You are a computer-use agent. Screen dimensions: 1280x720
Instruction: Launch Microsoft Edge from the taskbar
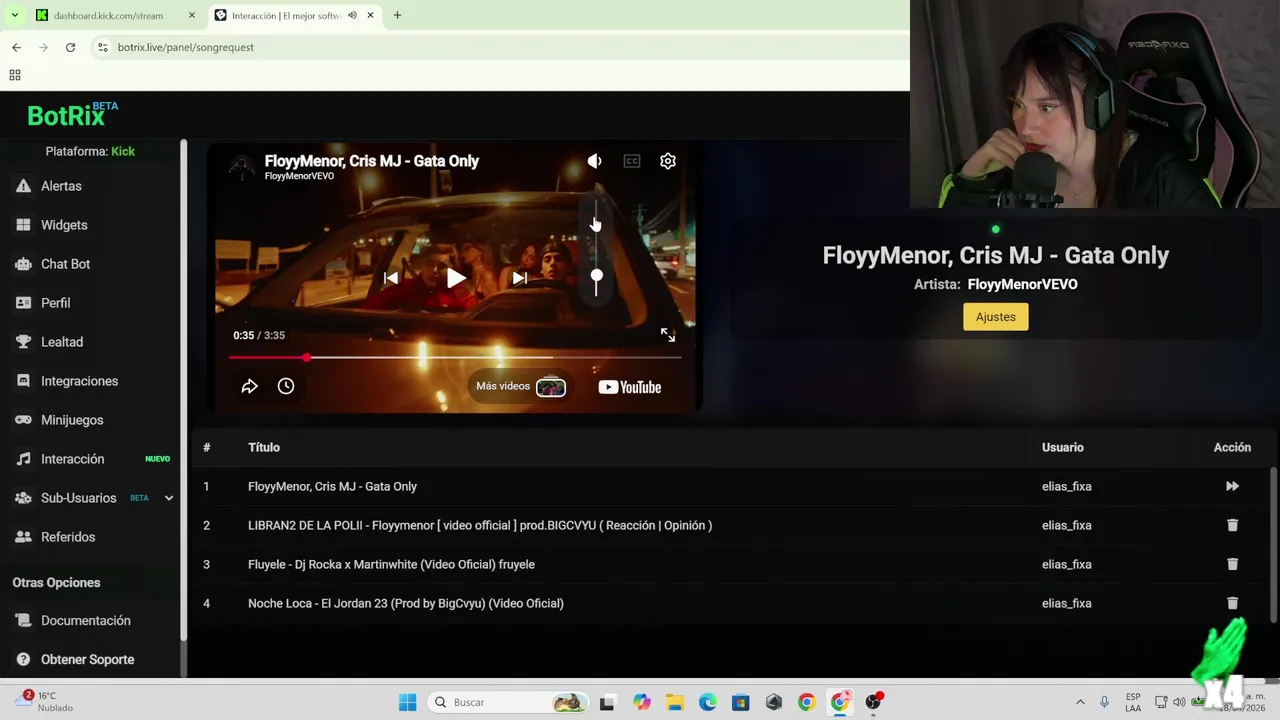[x=707, y=702]
